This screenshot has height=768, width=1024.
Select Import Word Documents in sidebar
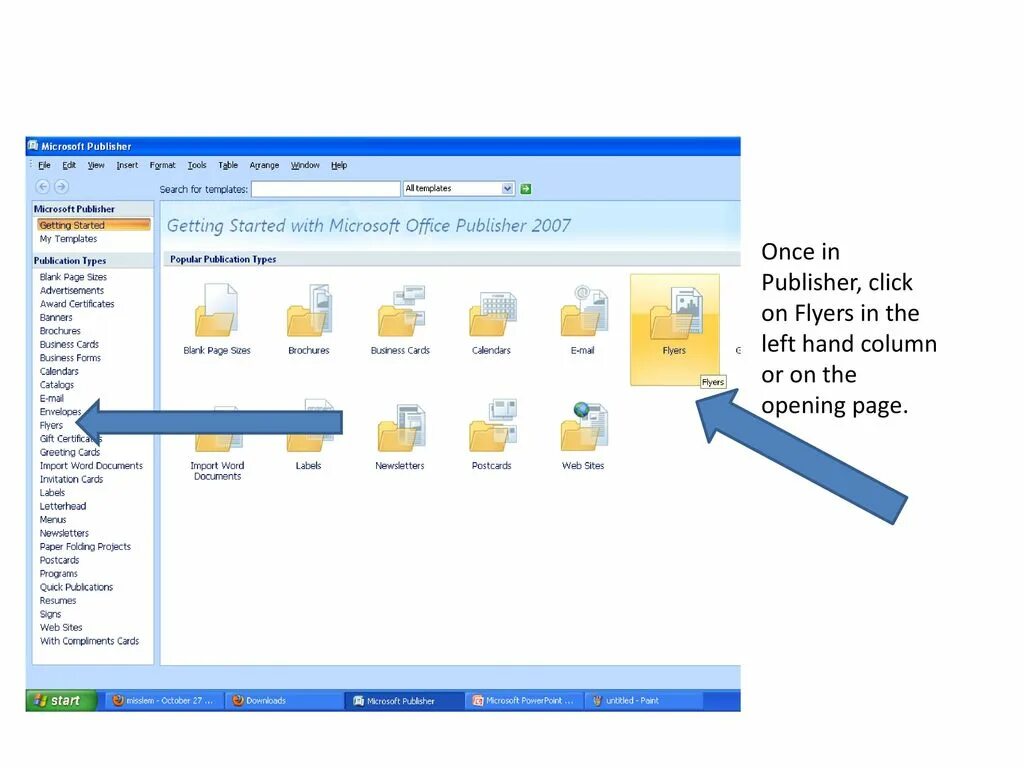(x=91, y=466)
